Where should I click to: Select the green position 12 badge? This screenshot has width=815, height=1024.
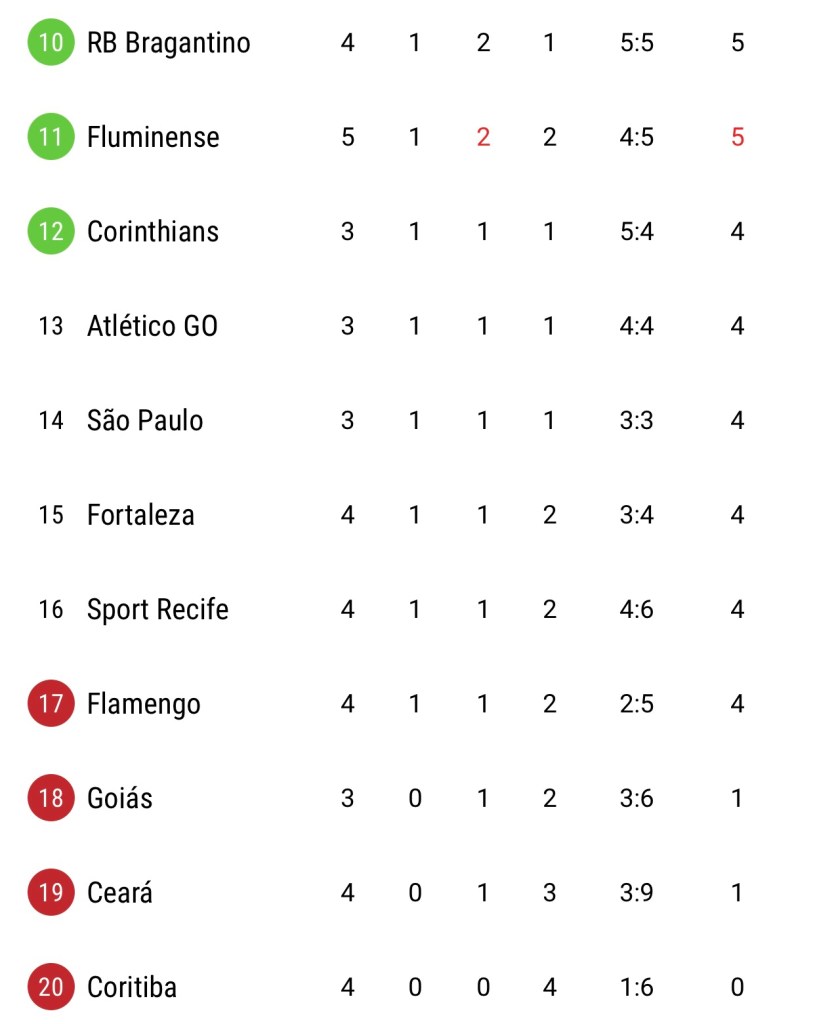tap(51, 232)
